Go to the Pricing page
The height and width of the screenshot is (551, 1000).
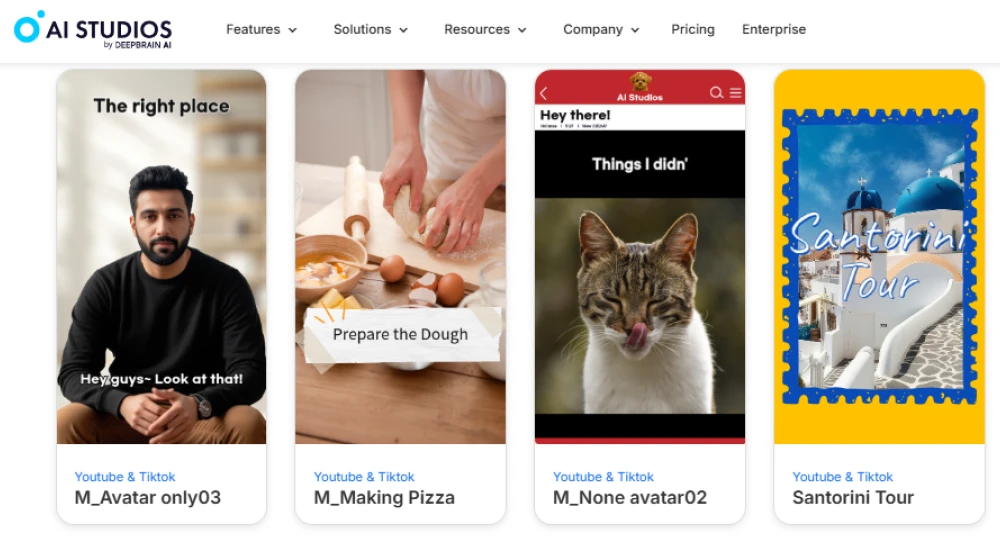click(693, 29)
